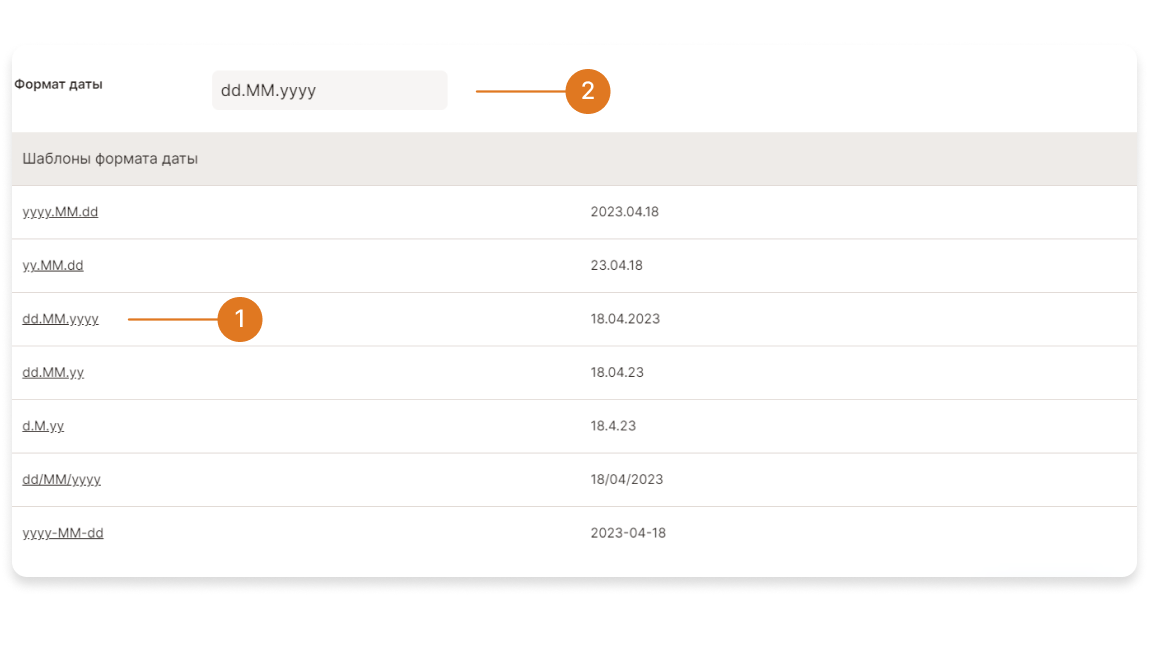
Task: Click the example value 18.4.23
Action: (x=613, y=426)
